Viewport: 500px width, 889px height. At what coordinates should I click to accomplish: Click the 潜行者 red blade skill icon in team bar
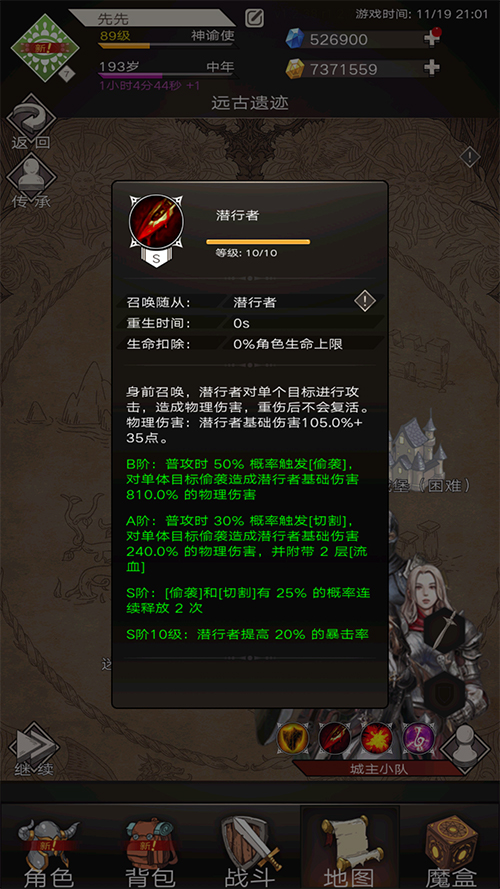(334, 738)
